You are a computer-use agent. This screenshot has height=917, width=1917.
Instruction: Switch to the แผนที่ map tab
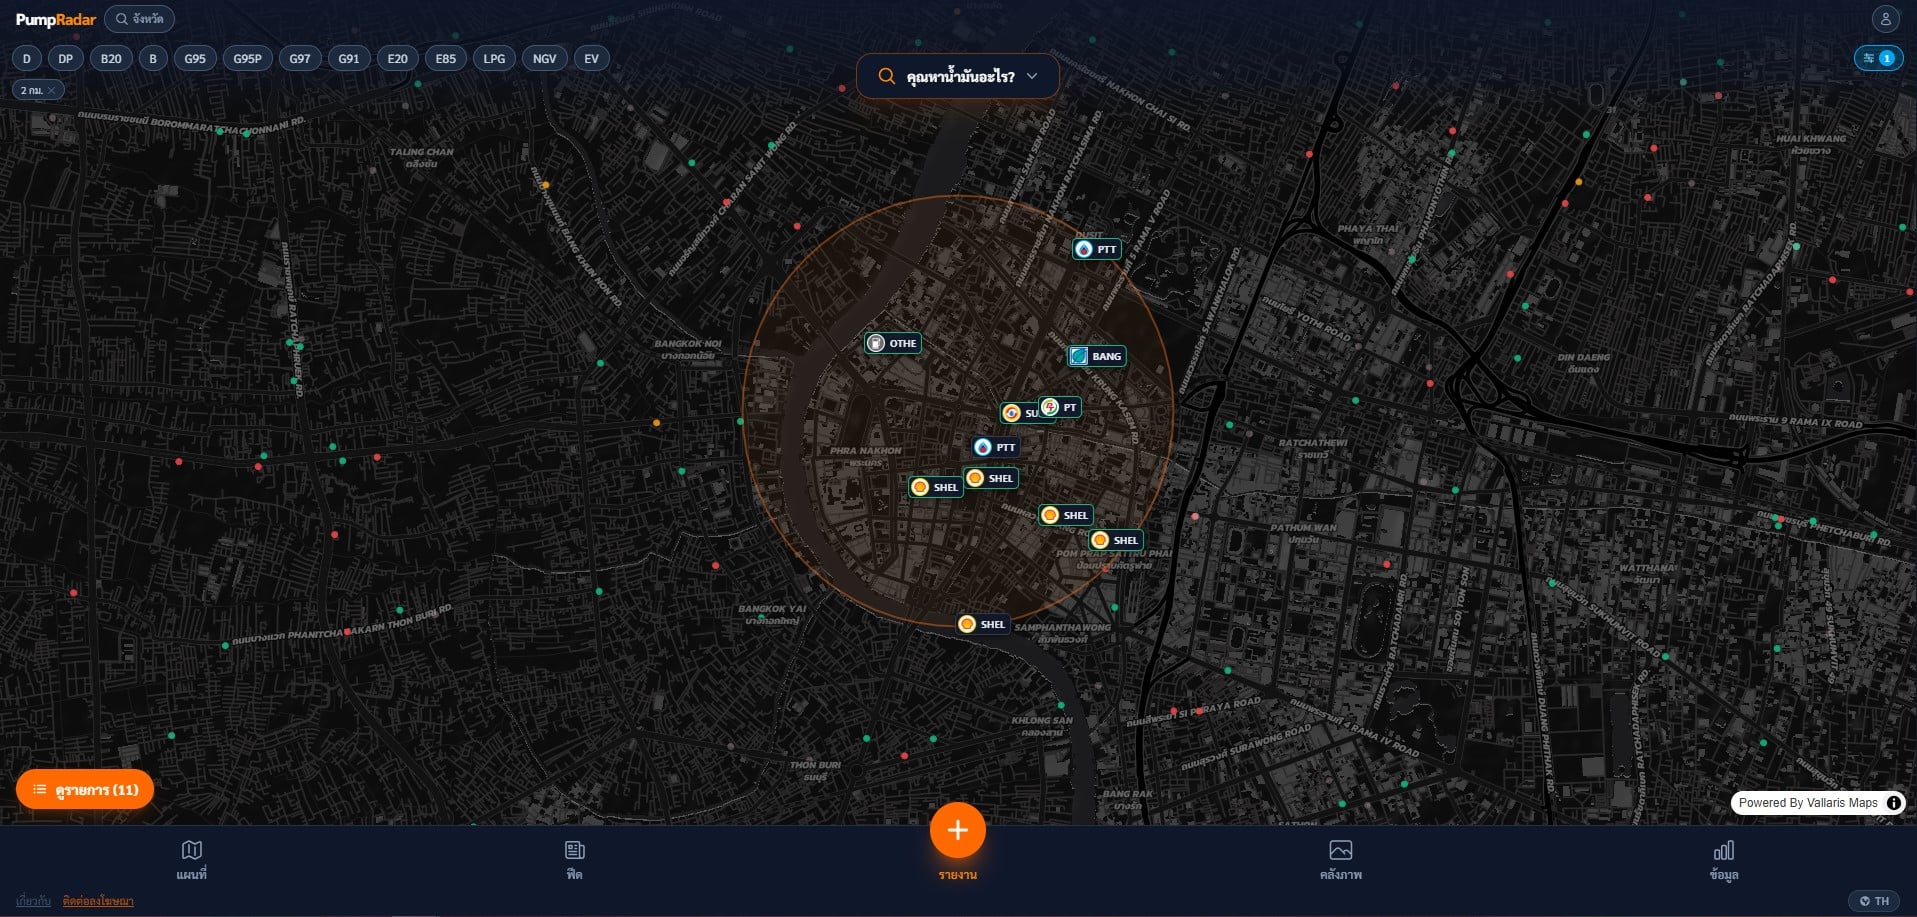(x=191, y=858)
